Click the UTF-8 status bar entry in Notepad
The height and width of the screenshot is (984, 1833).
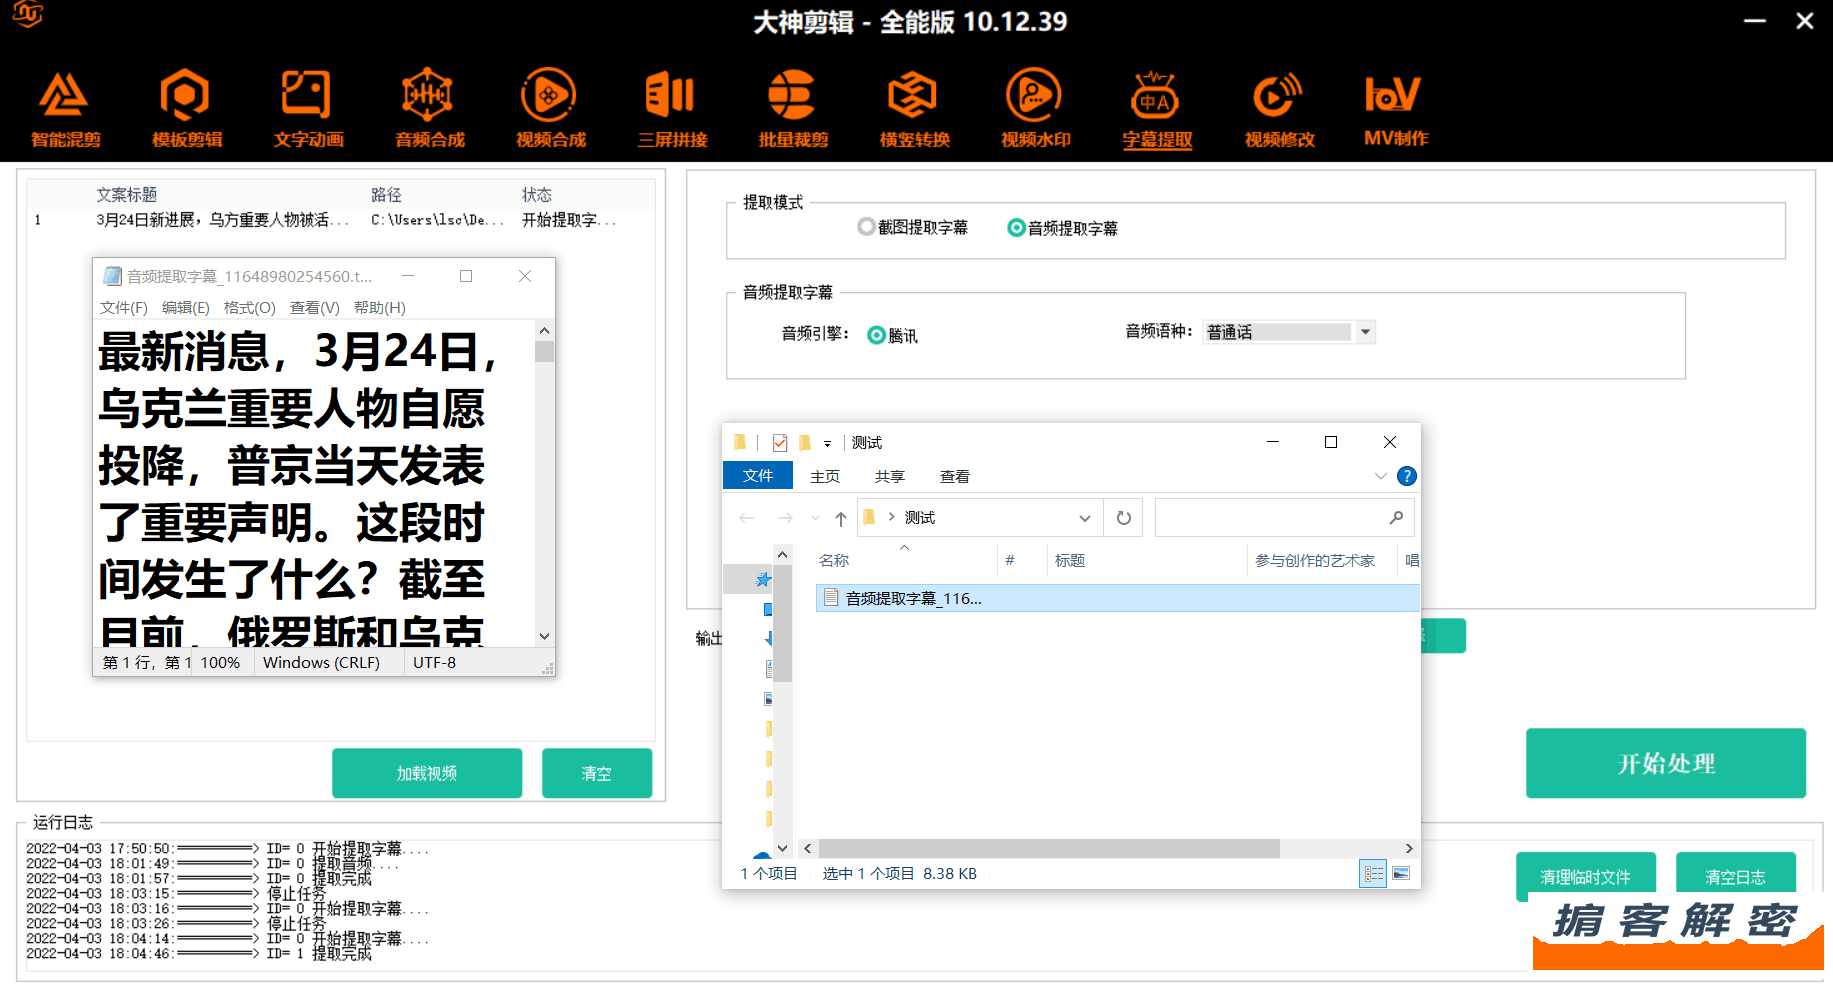435,663
